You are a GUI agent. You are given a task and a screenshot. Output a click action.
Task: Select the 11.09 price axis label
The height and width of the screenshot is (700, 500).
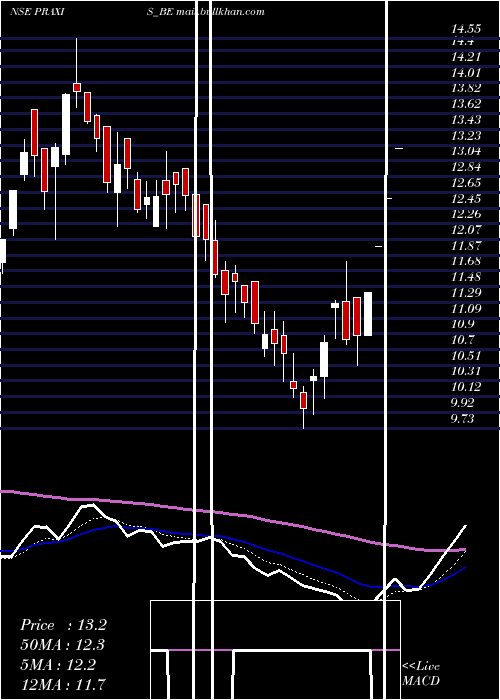pyautogui.click(x=466, y=308)
